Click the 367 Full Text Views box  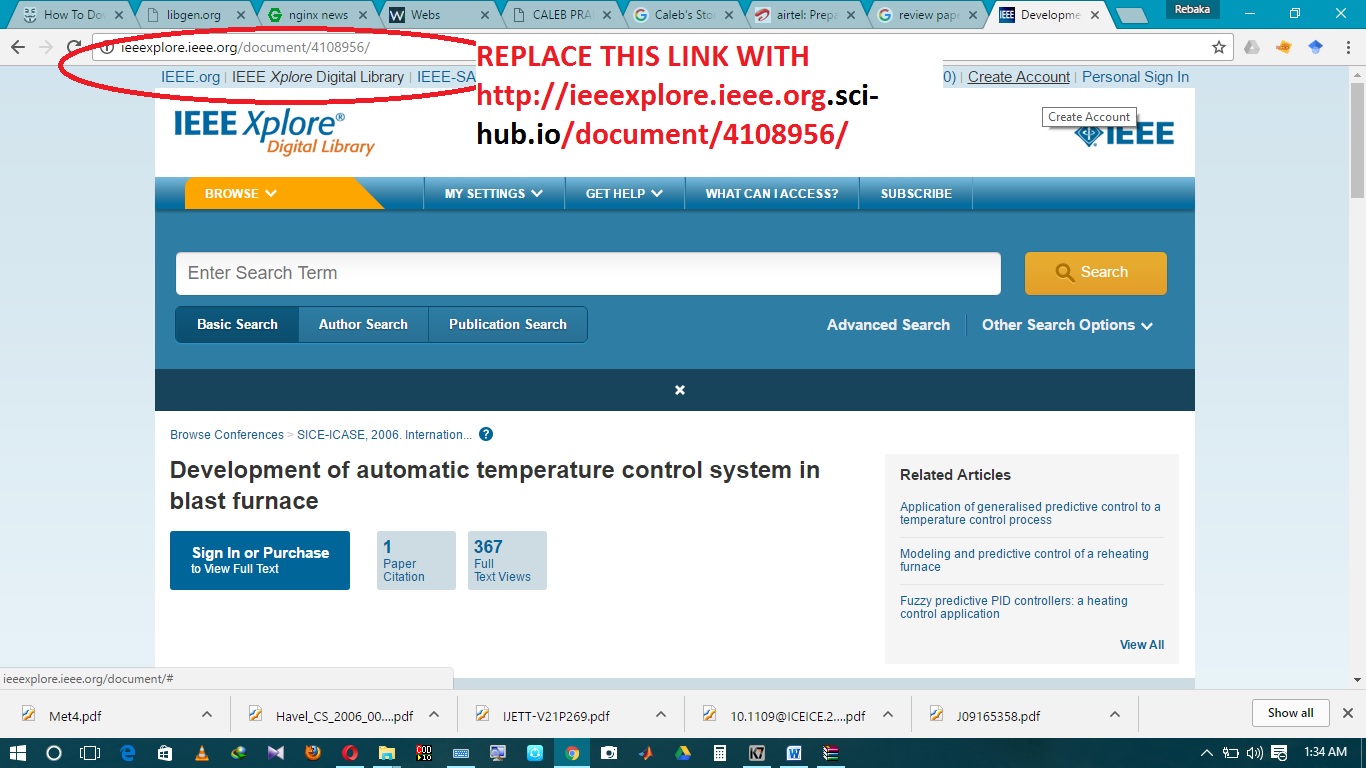[507, 560]
